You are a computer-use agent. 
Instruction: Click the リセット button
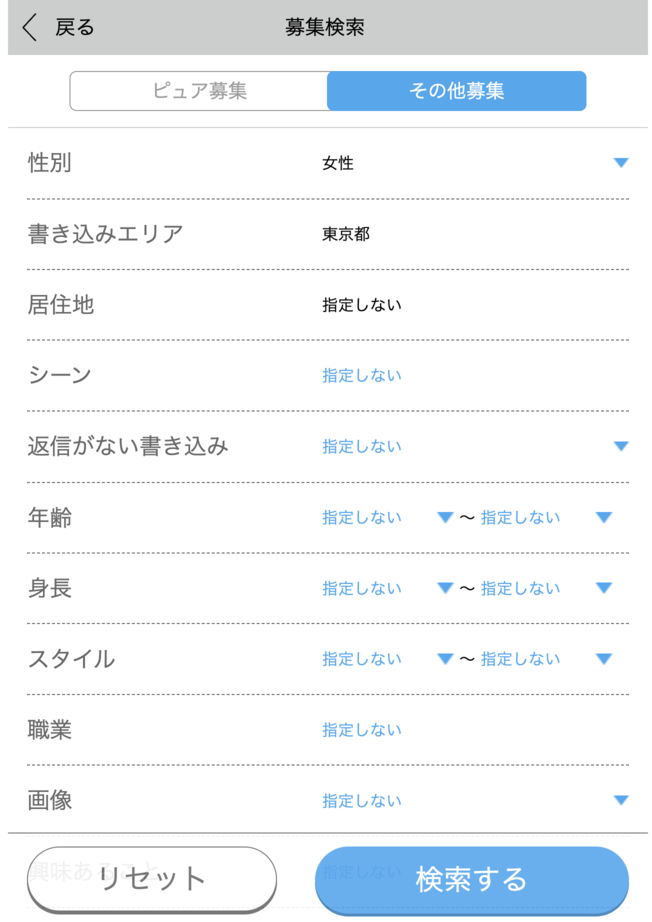(152, 879)
